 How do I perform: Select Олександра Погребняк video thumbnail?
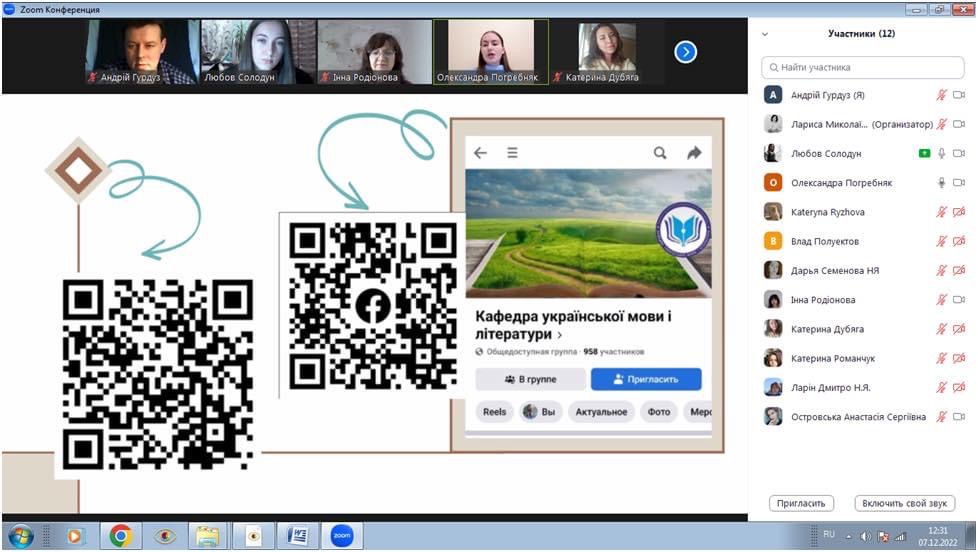[491, 52]
